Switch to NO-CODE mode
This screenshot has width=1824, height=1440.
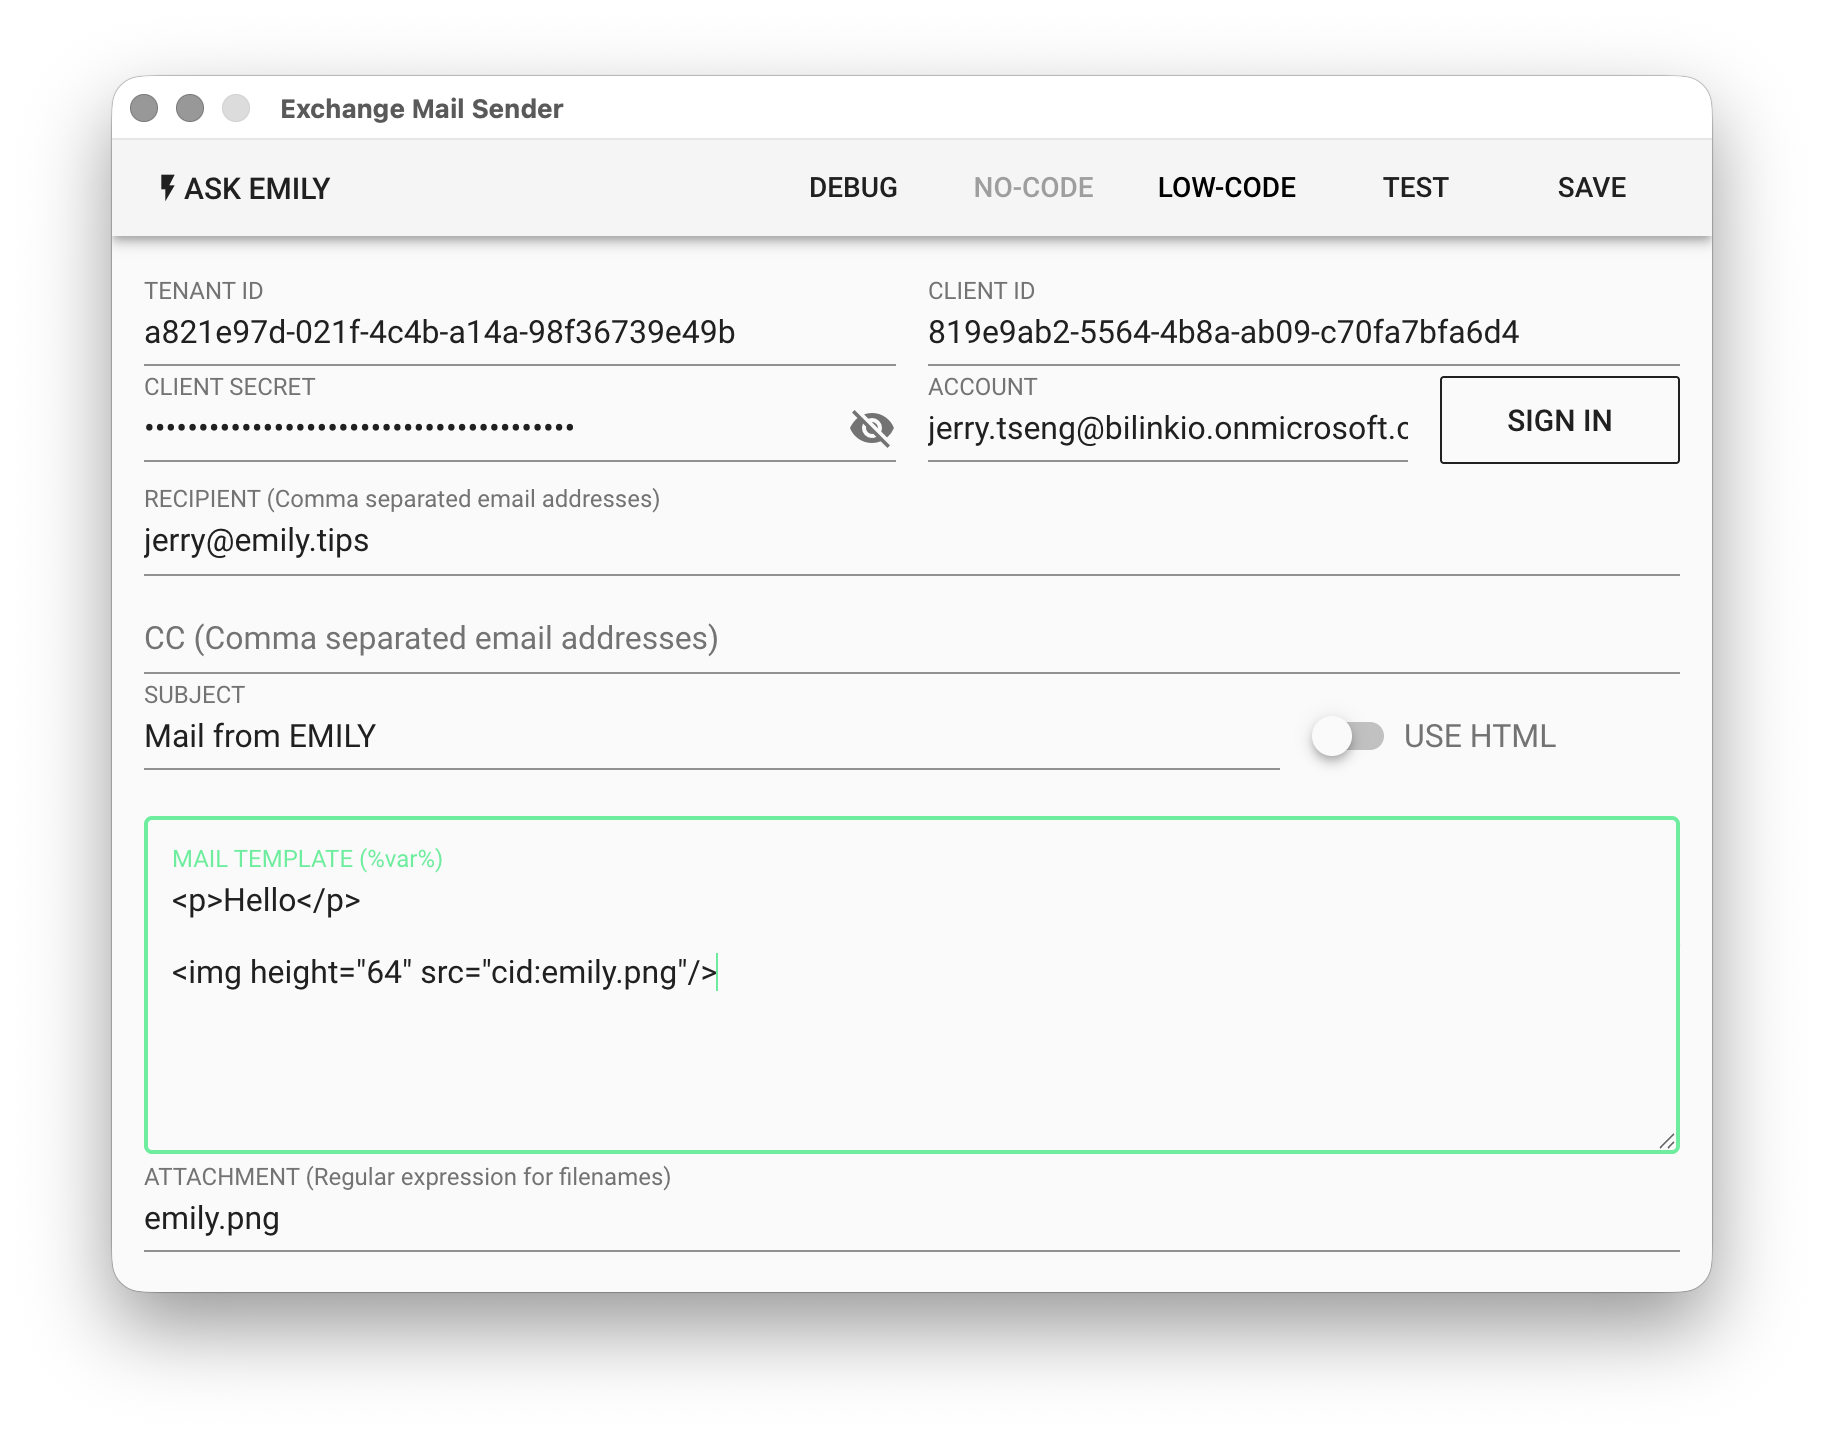[x=1033, y=188]
